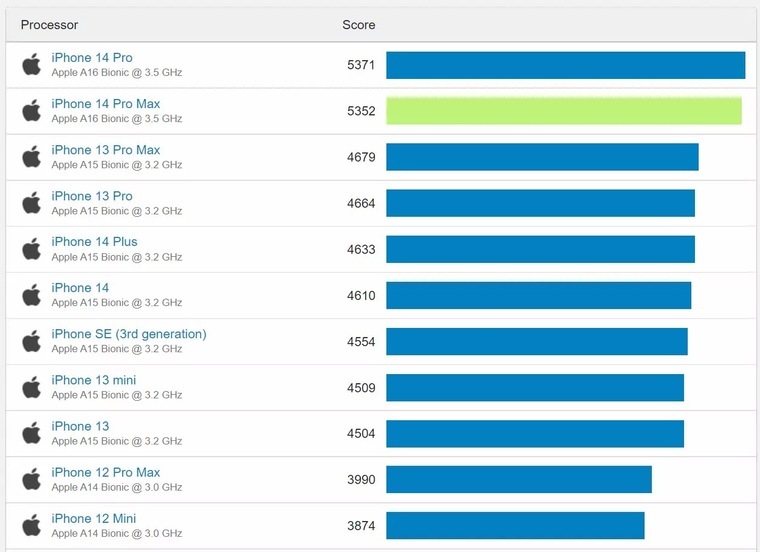Click the Apple icon in the iPhone 14 Pro Max row
This screenshot has width=760, height=552.
click(x=32, y=111)
